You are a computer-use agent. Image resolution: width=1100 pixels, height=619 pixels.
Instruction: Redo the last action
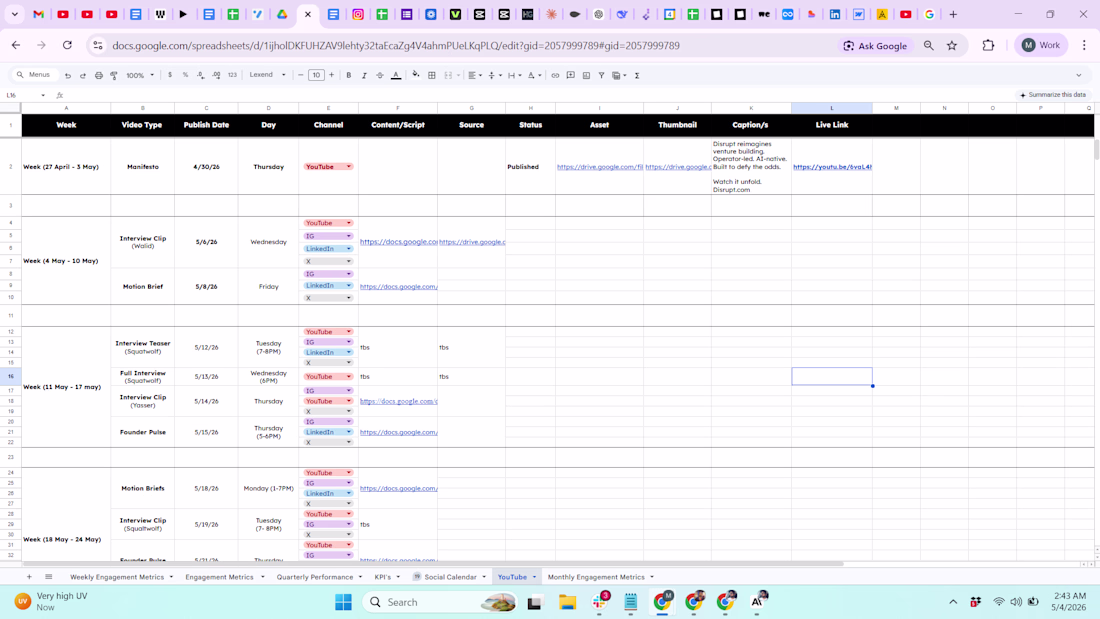point(83,75)
